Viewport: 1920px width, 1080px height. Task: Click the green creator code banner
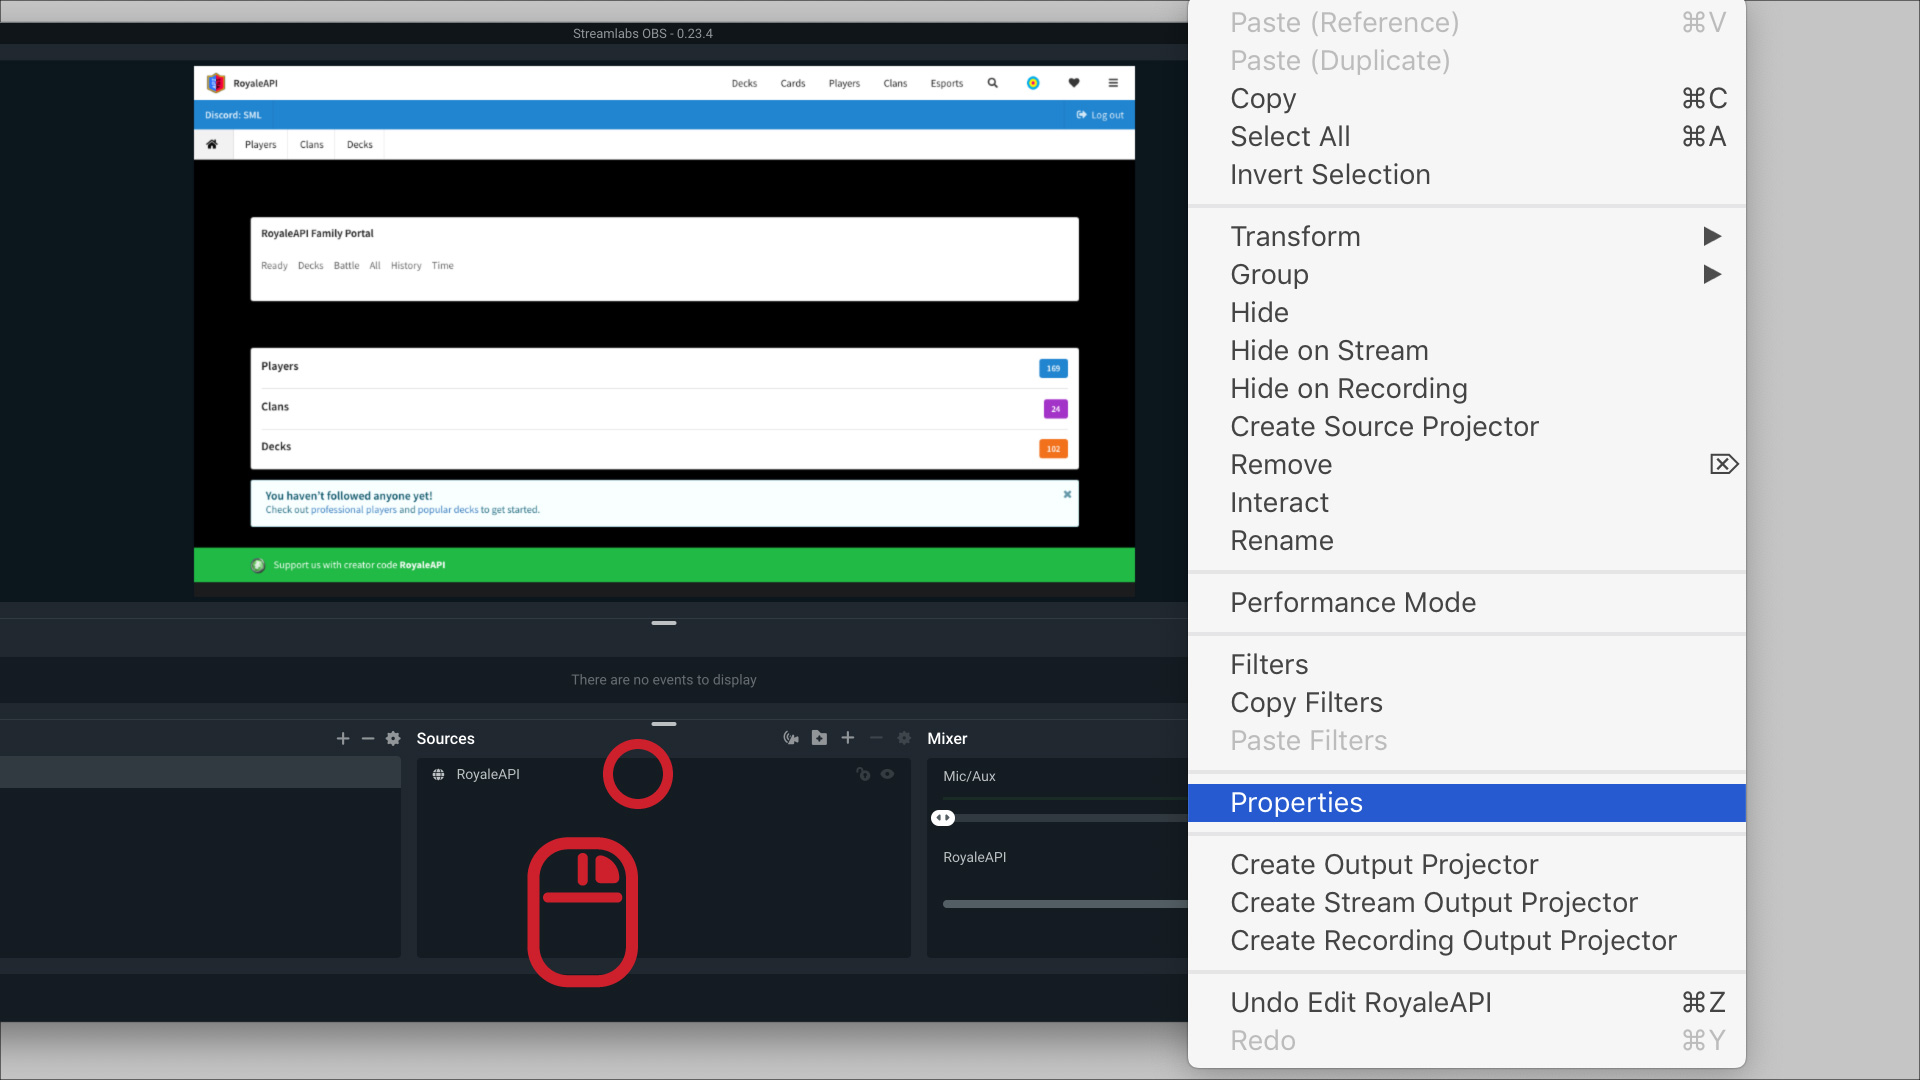pyautogui.click(x=664, y=565)
